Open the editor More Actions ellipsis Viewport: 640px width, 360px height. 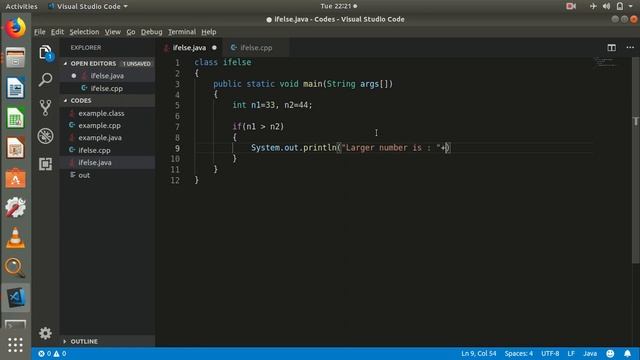(630, 48)
